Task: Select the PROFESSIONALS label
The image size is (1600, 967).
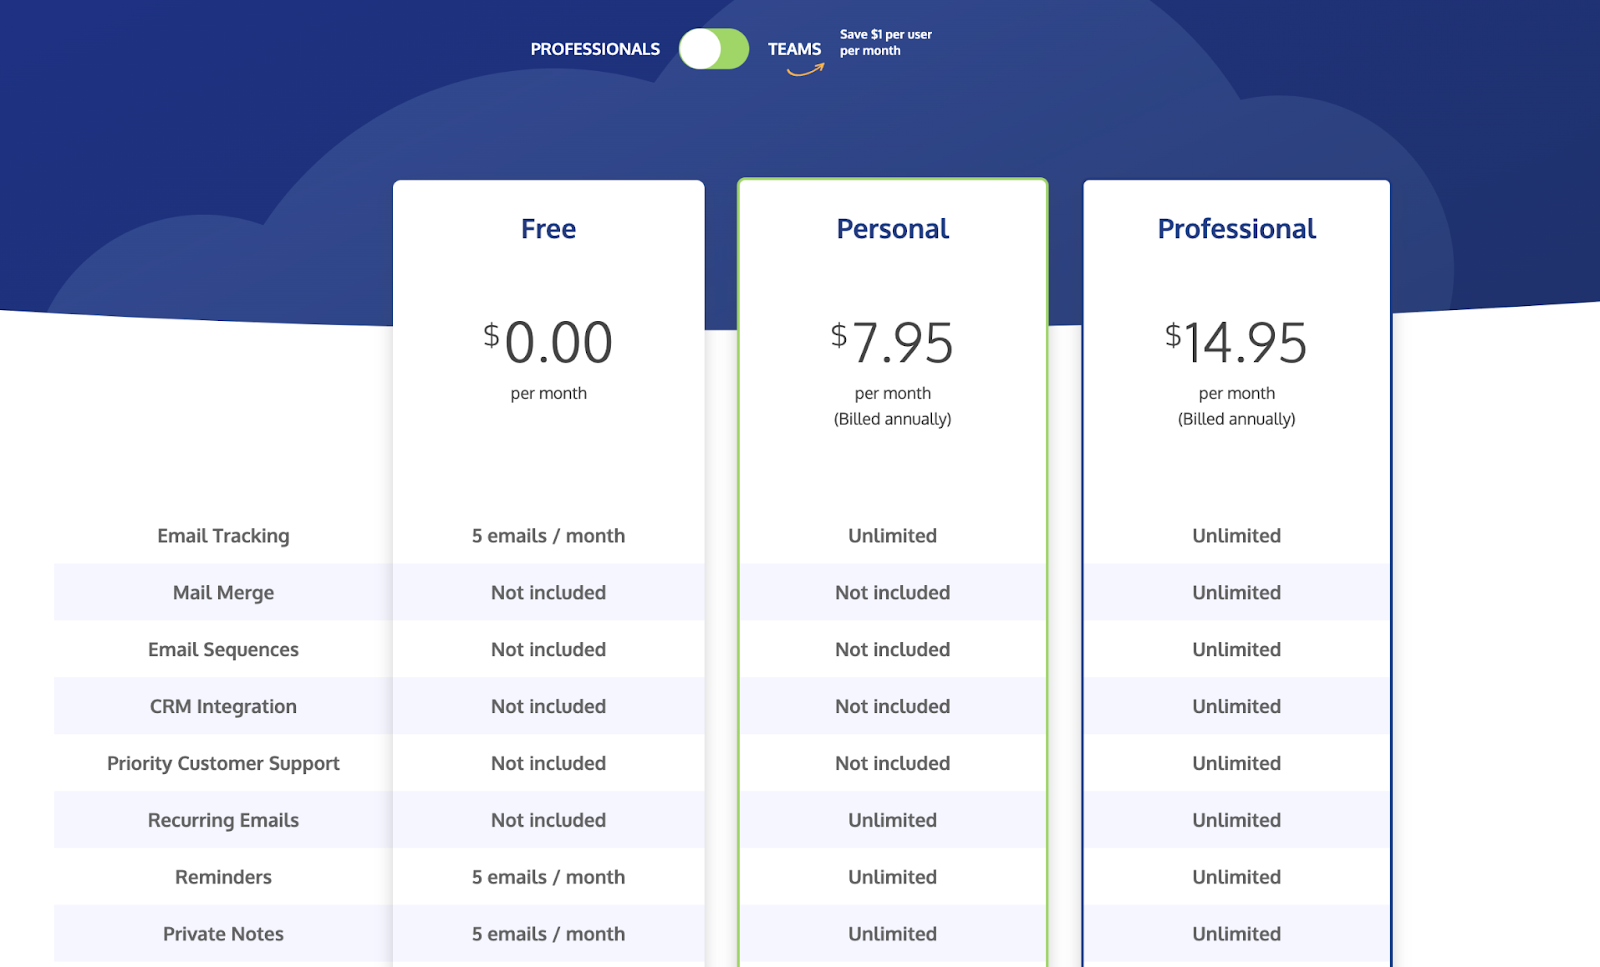Action: [595, 49]
